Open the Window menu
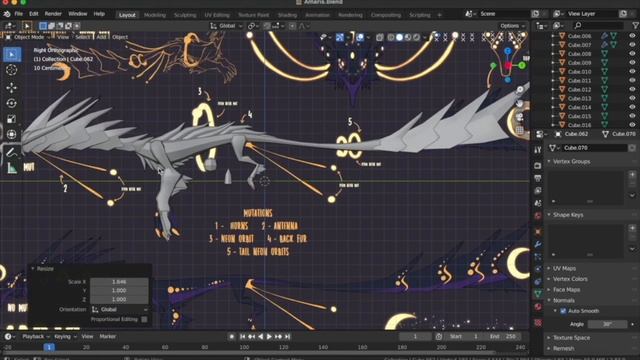640x360 pixels. coord(78,14)
